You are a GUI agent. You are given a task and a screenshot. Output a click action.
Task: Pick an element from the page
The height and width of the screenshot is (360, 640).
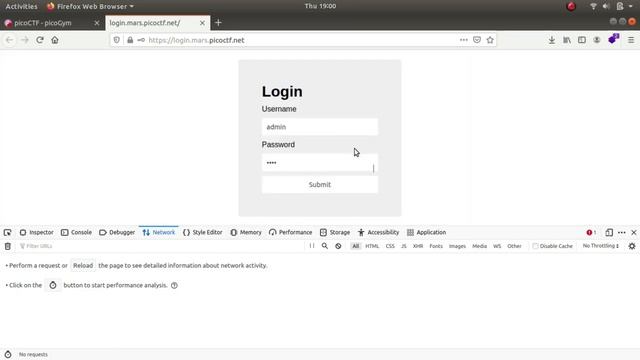click(7, 232)
